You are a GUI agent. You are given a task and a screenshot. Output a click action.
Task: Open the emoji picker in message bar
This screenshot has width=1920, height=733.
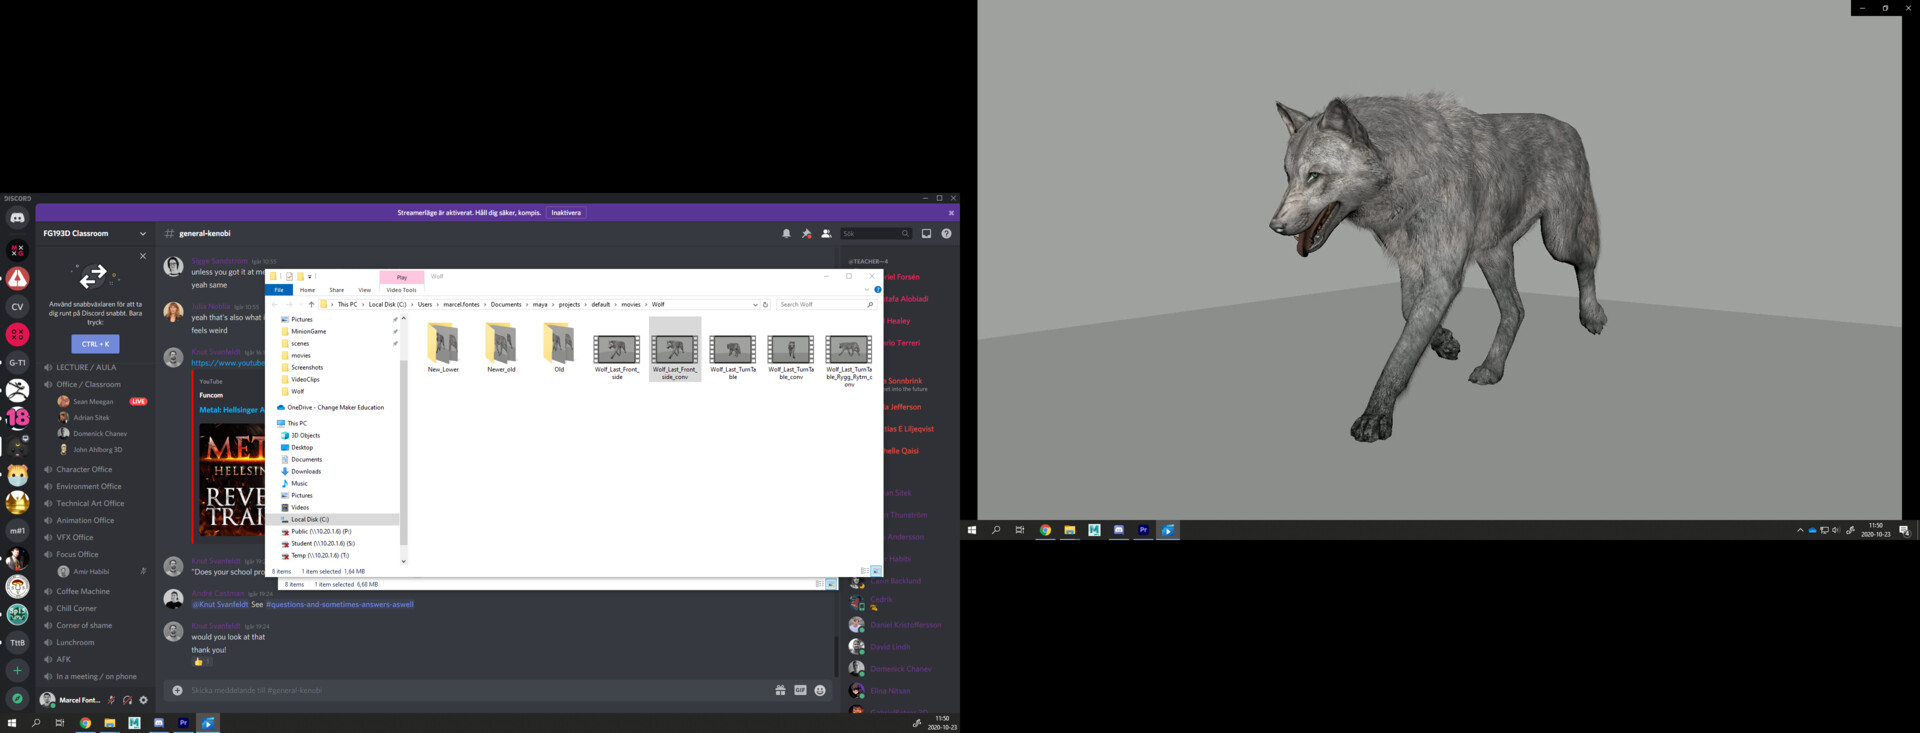pyautogui.click(x=820, y=690)
